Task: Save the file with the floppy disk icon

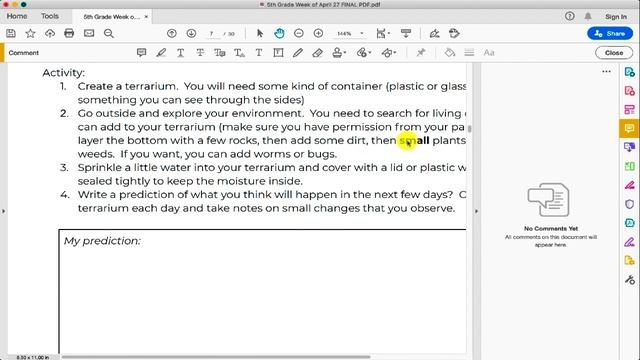Action: coord(11,33)
